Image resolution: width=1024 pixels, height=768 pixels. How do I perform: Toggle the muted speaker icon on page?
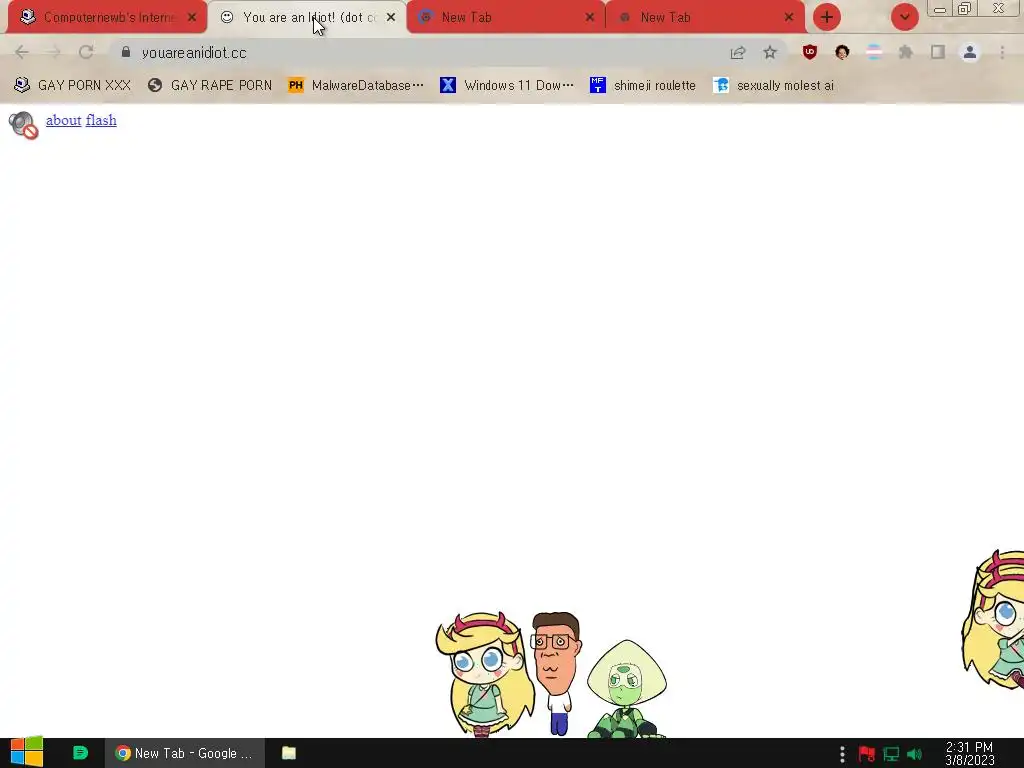pos(24,125)
